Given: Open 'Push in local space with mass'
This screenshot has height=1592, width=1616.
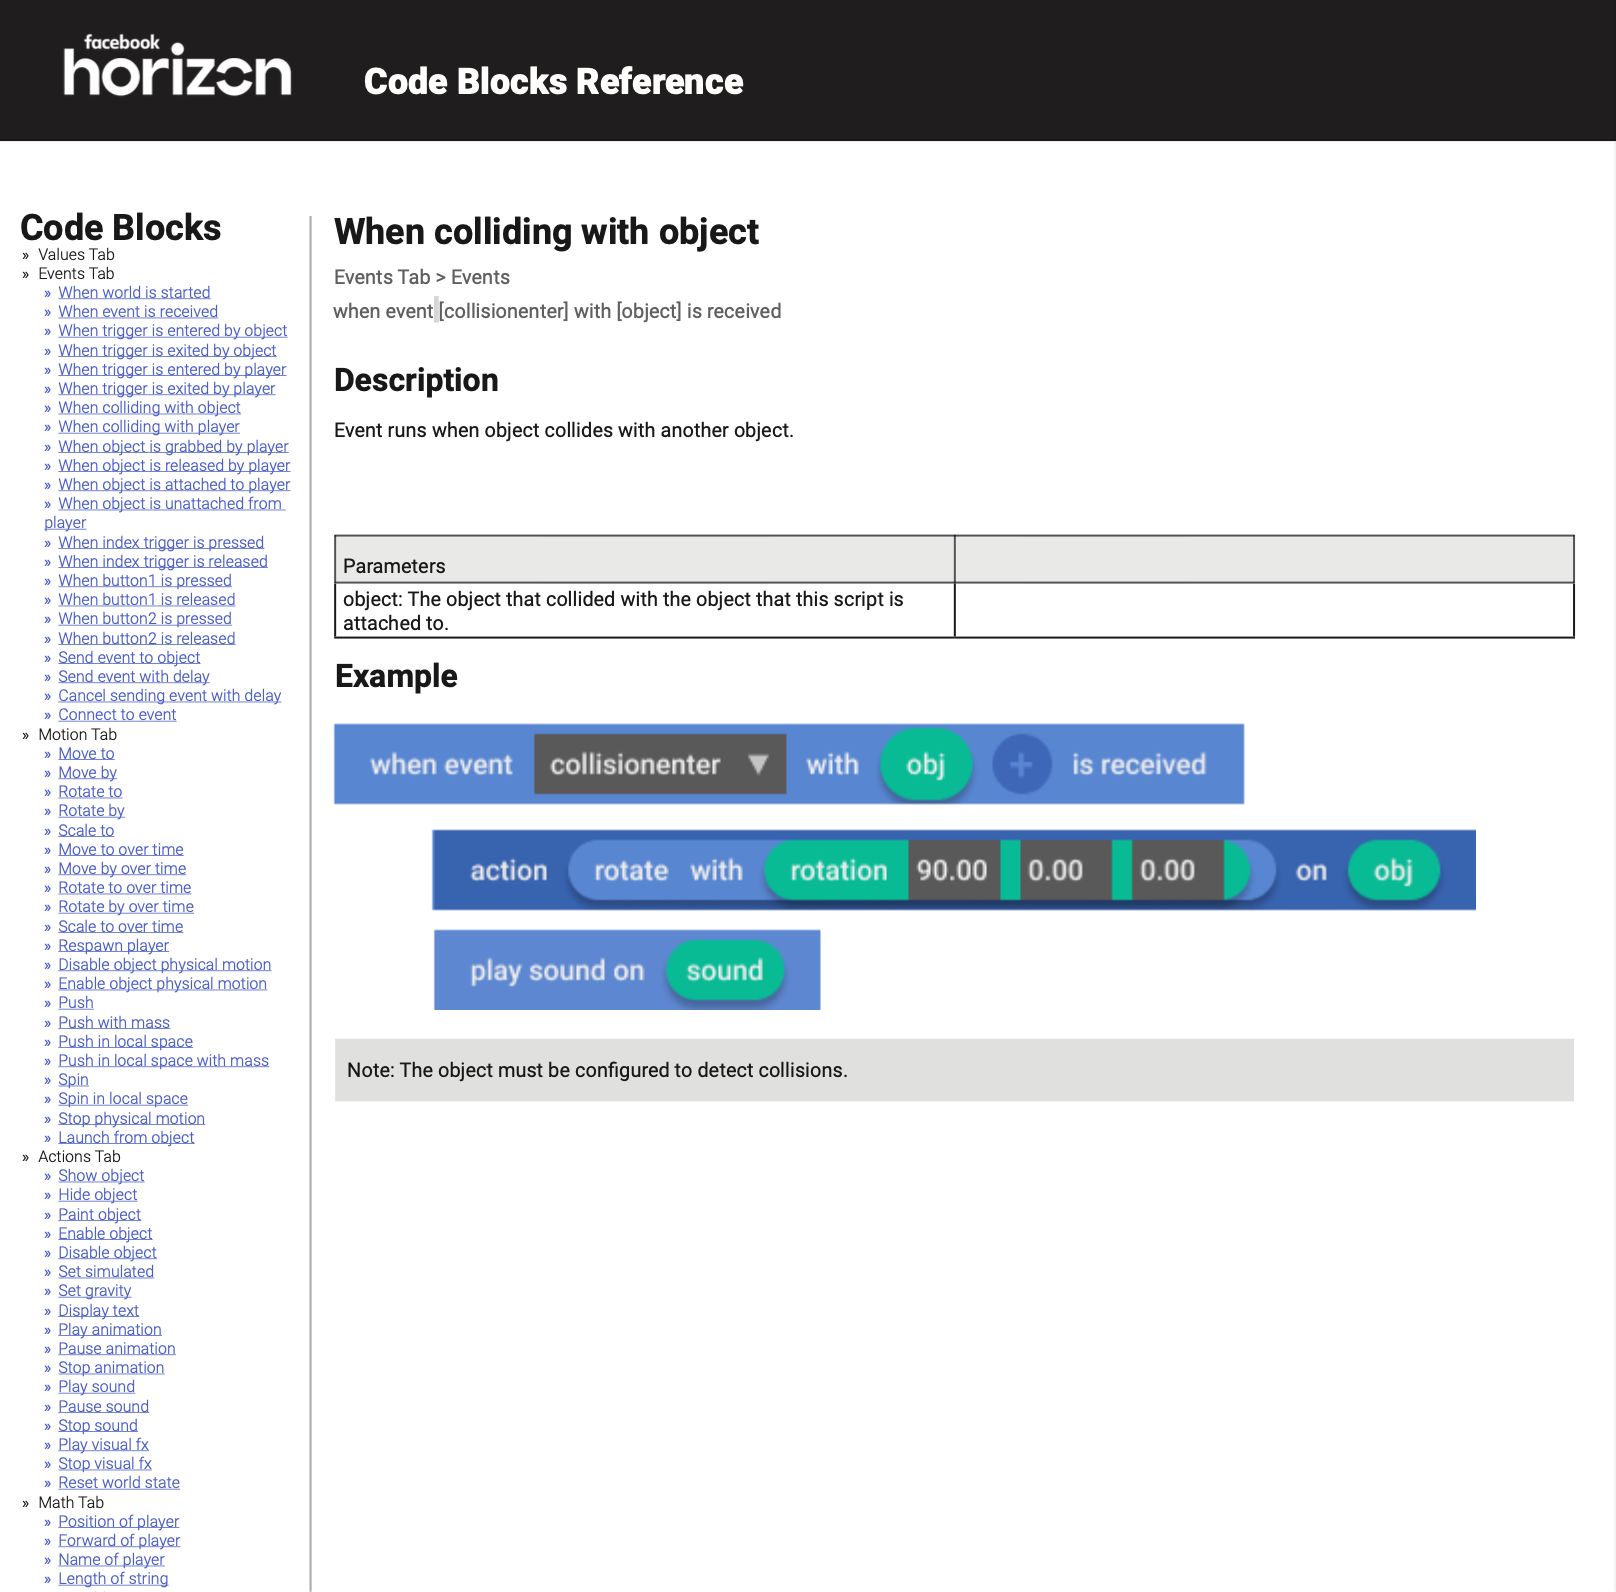Looking at the screenshot, I should (x=163, y=1060).
